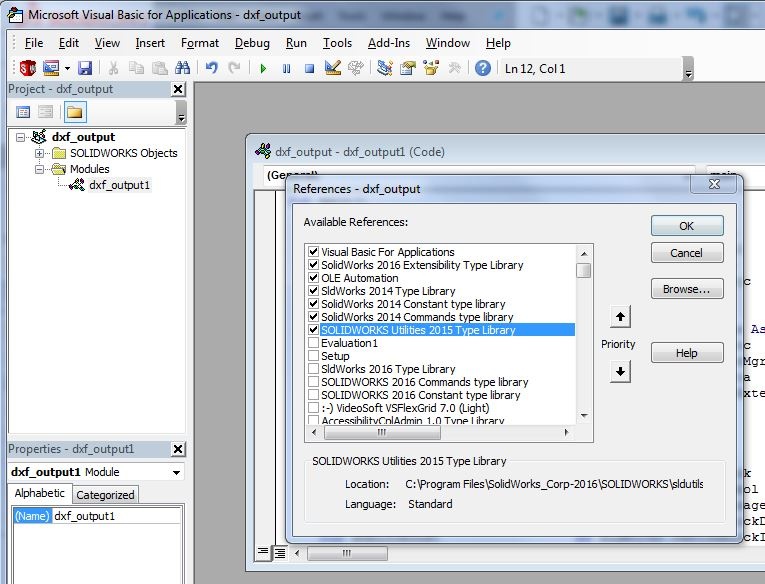Open the Add-Ins menu
Viewport: 765px width, 584px height.
click(389, 43)
